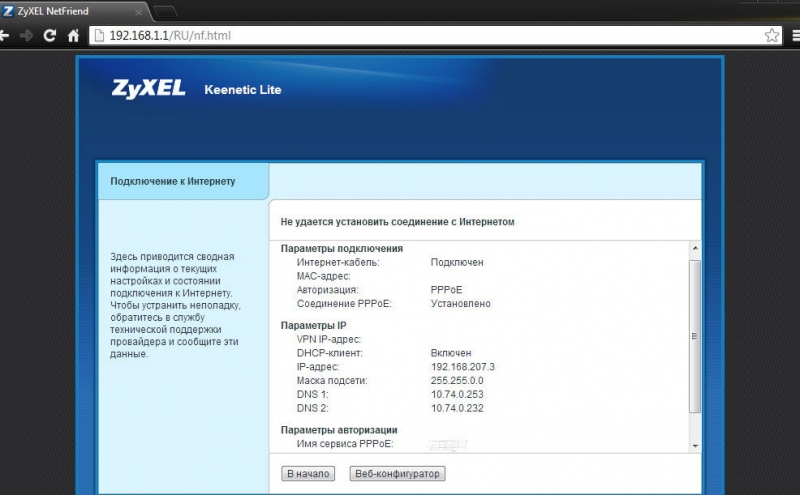Click the MAC-адрес label
Viewport: 800px width, 495px height.
coord(323,276)
